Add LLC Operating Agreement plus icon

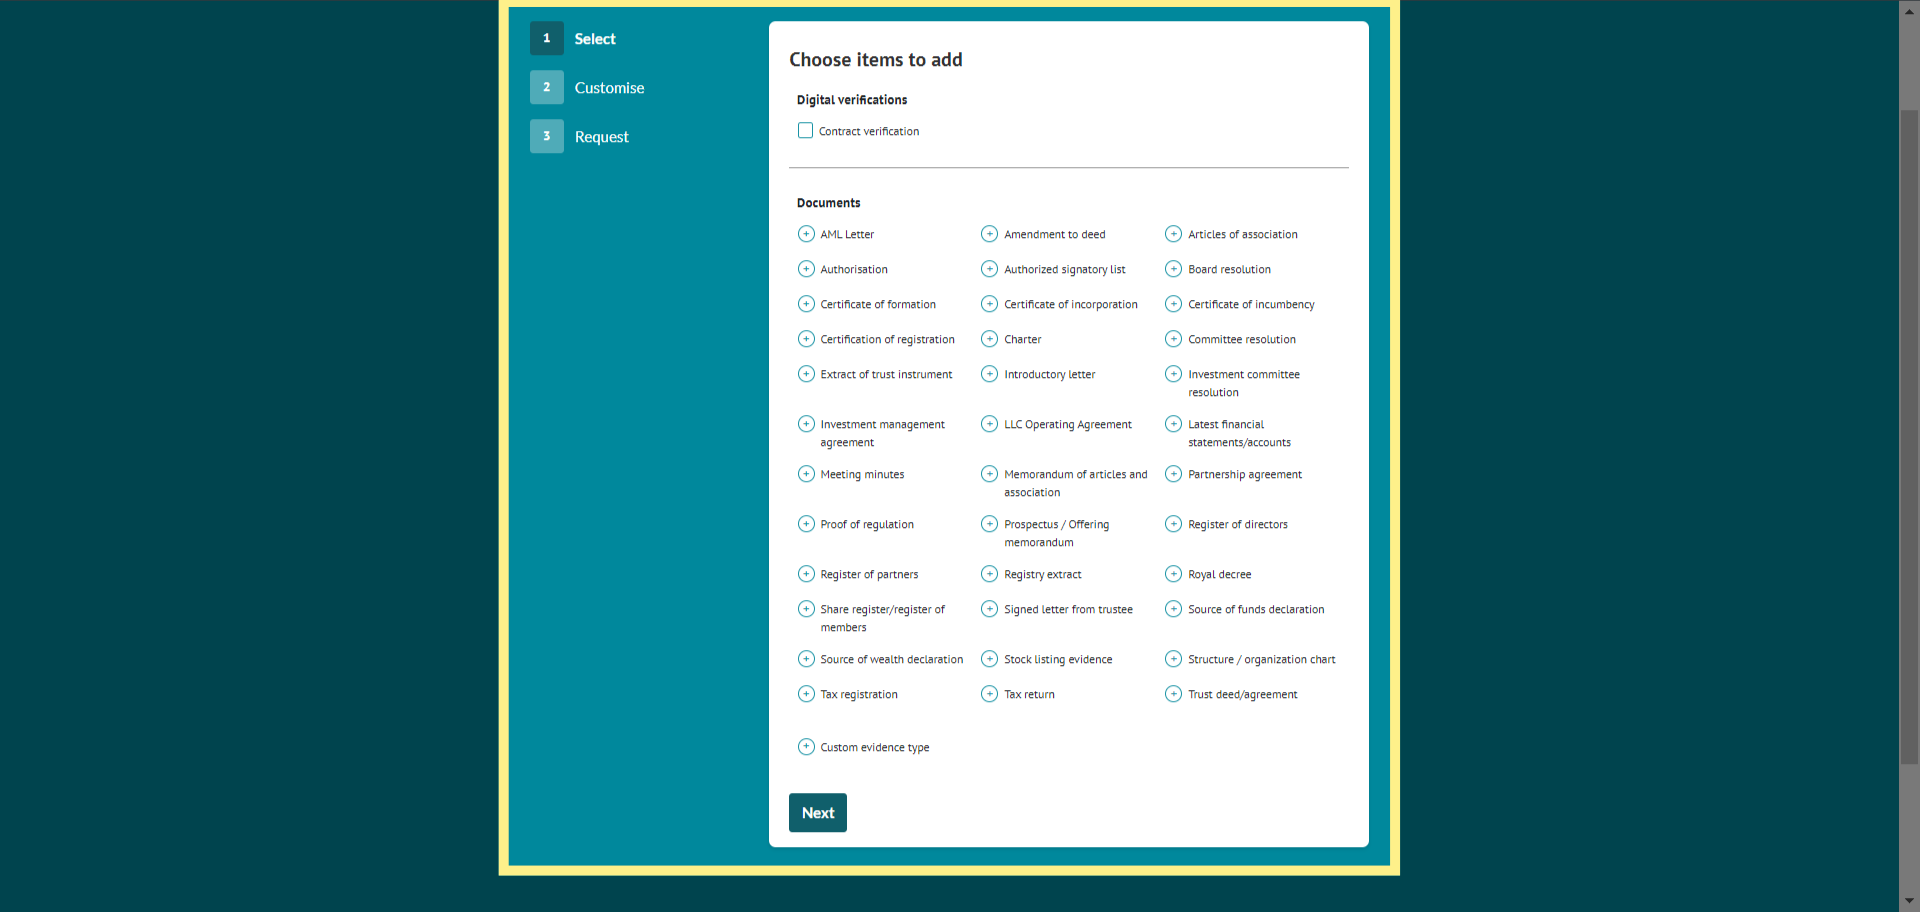click(x=989, y=424)
